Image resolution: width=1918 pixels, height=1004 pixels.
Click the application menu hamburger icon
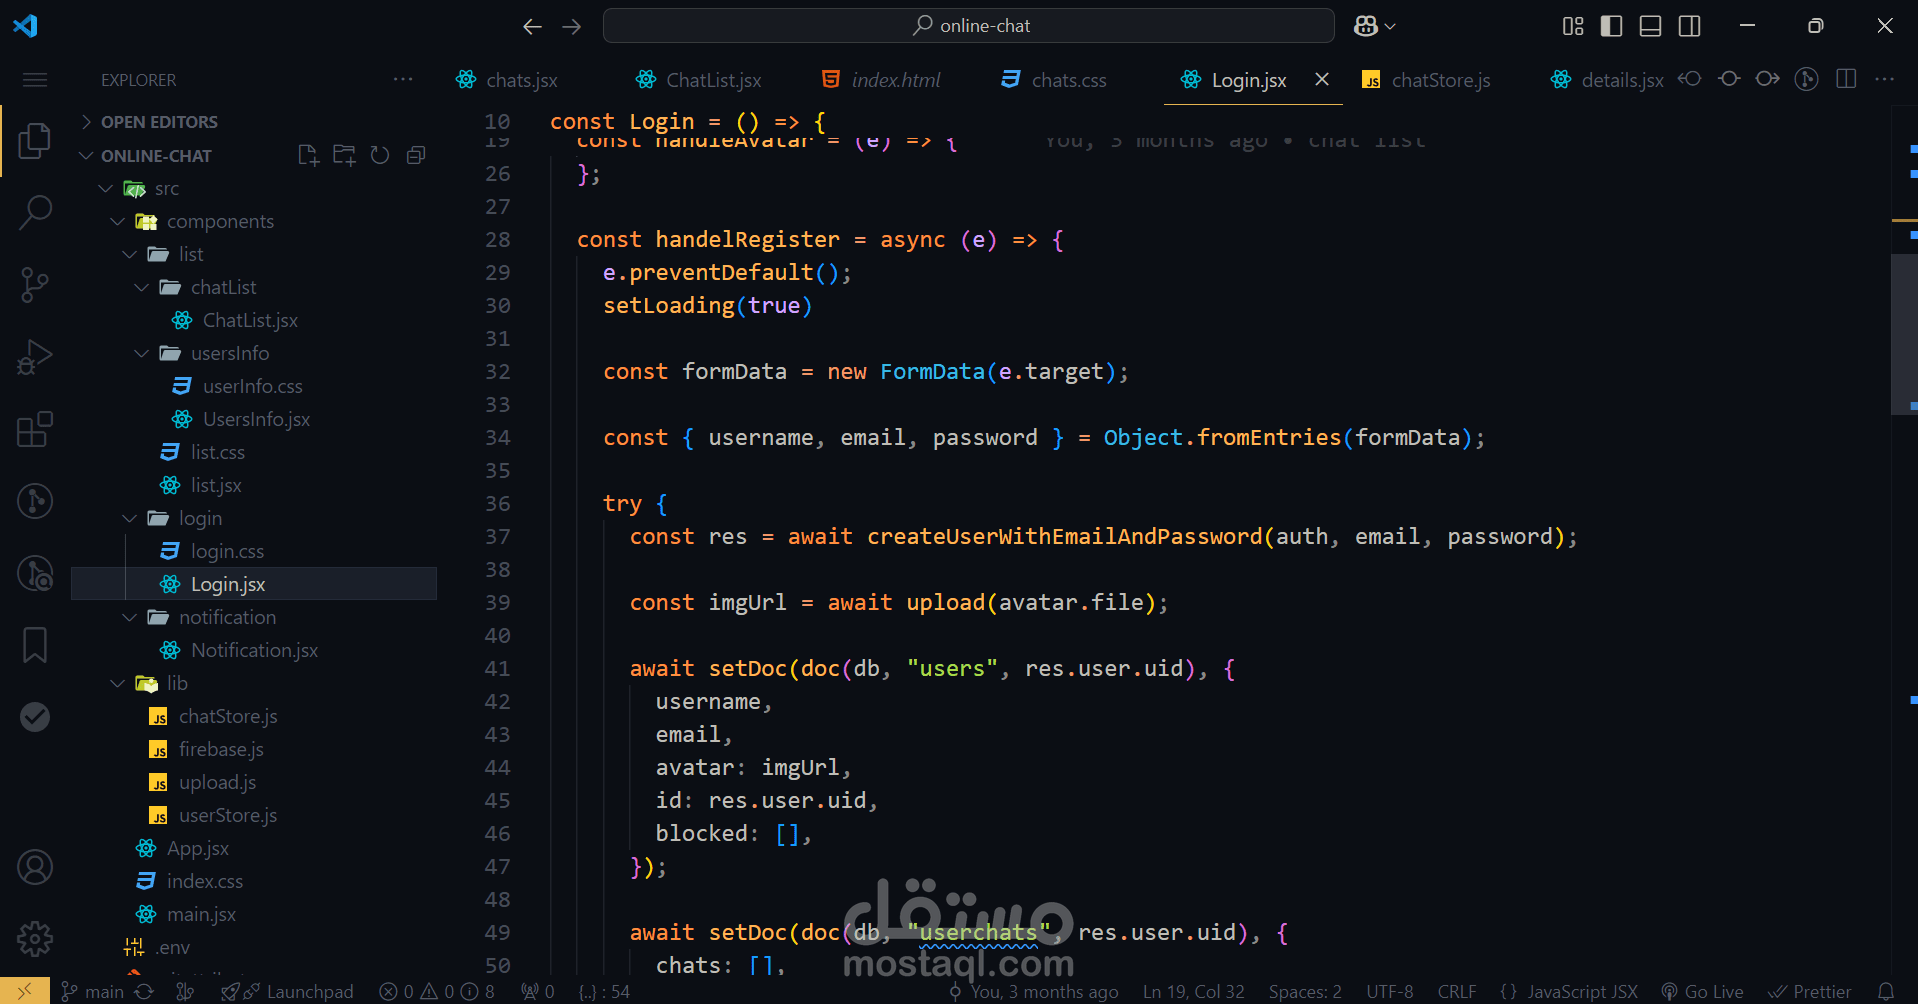(x=35, y=80)
